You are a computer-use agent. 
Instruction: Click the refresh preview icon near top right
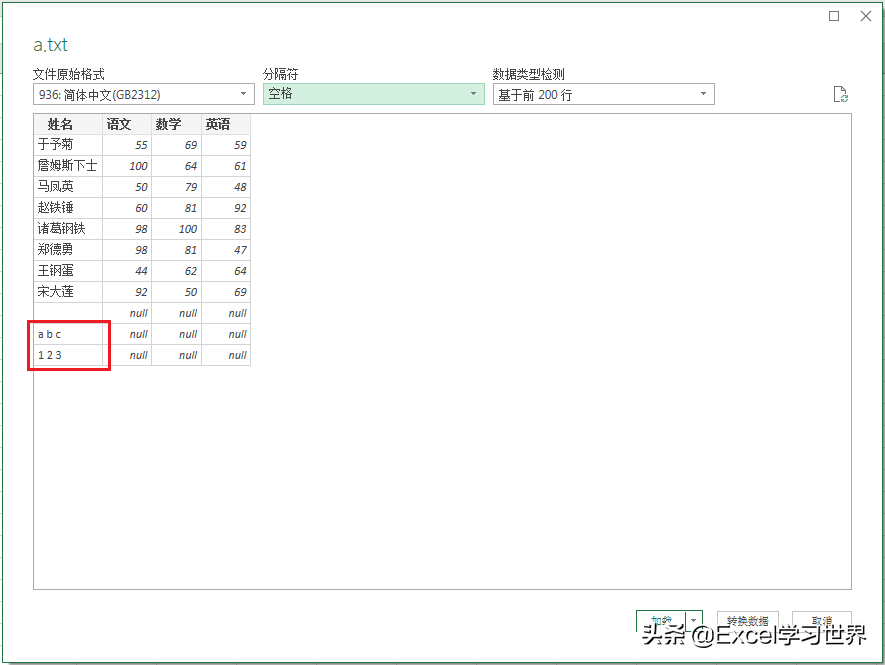840,93
